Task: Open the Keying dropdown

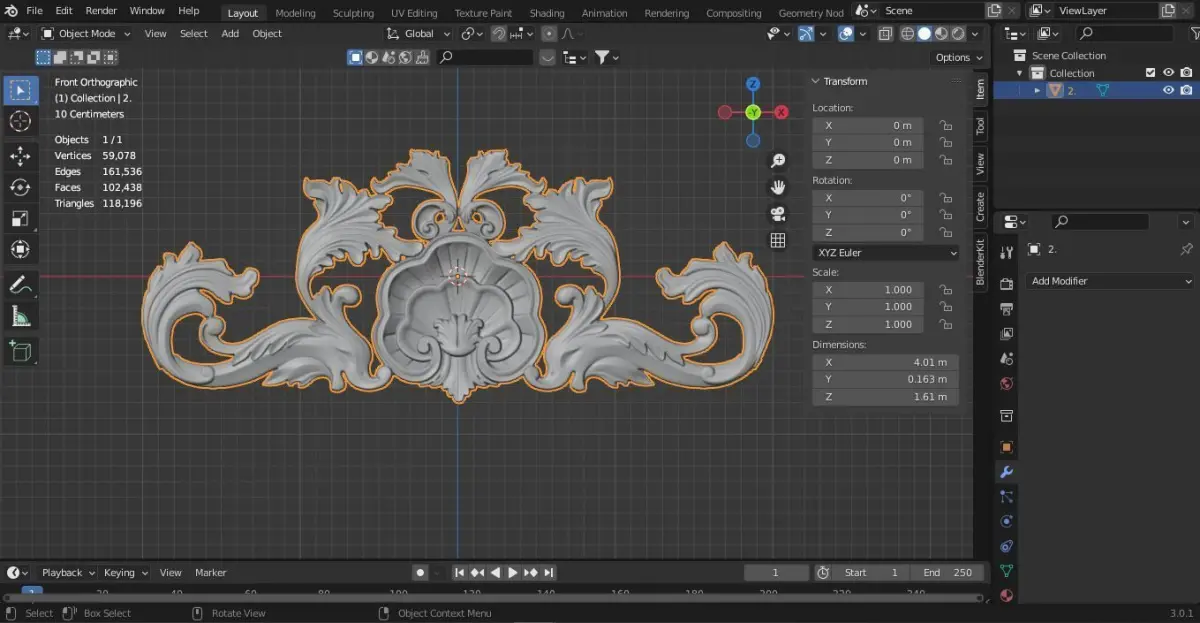Action: pyautogui.click(x=125, y=573)
